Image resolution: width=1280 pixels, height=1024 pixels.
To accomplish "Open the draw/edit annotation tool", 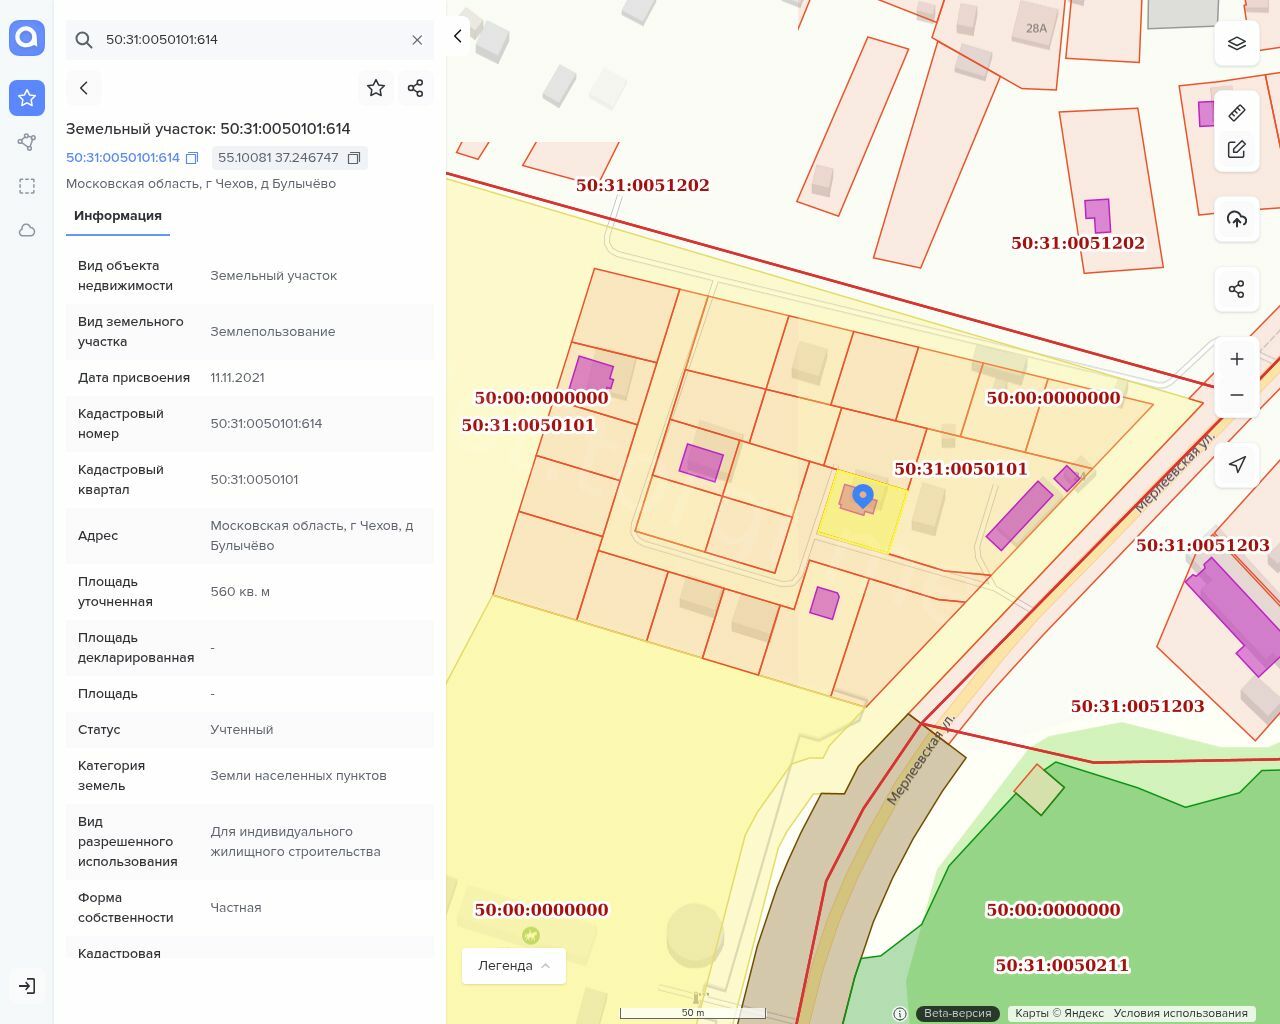I will (1237, 149).
